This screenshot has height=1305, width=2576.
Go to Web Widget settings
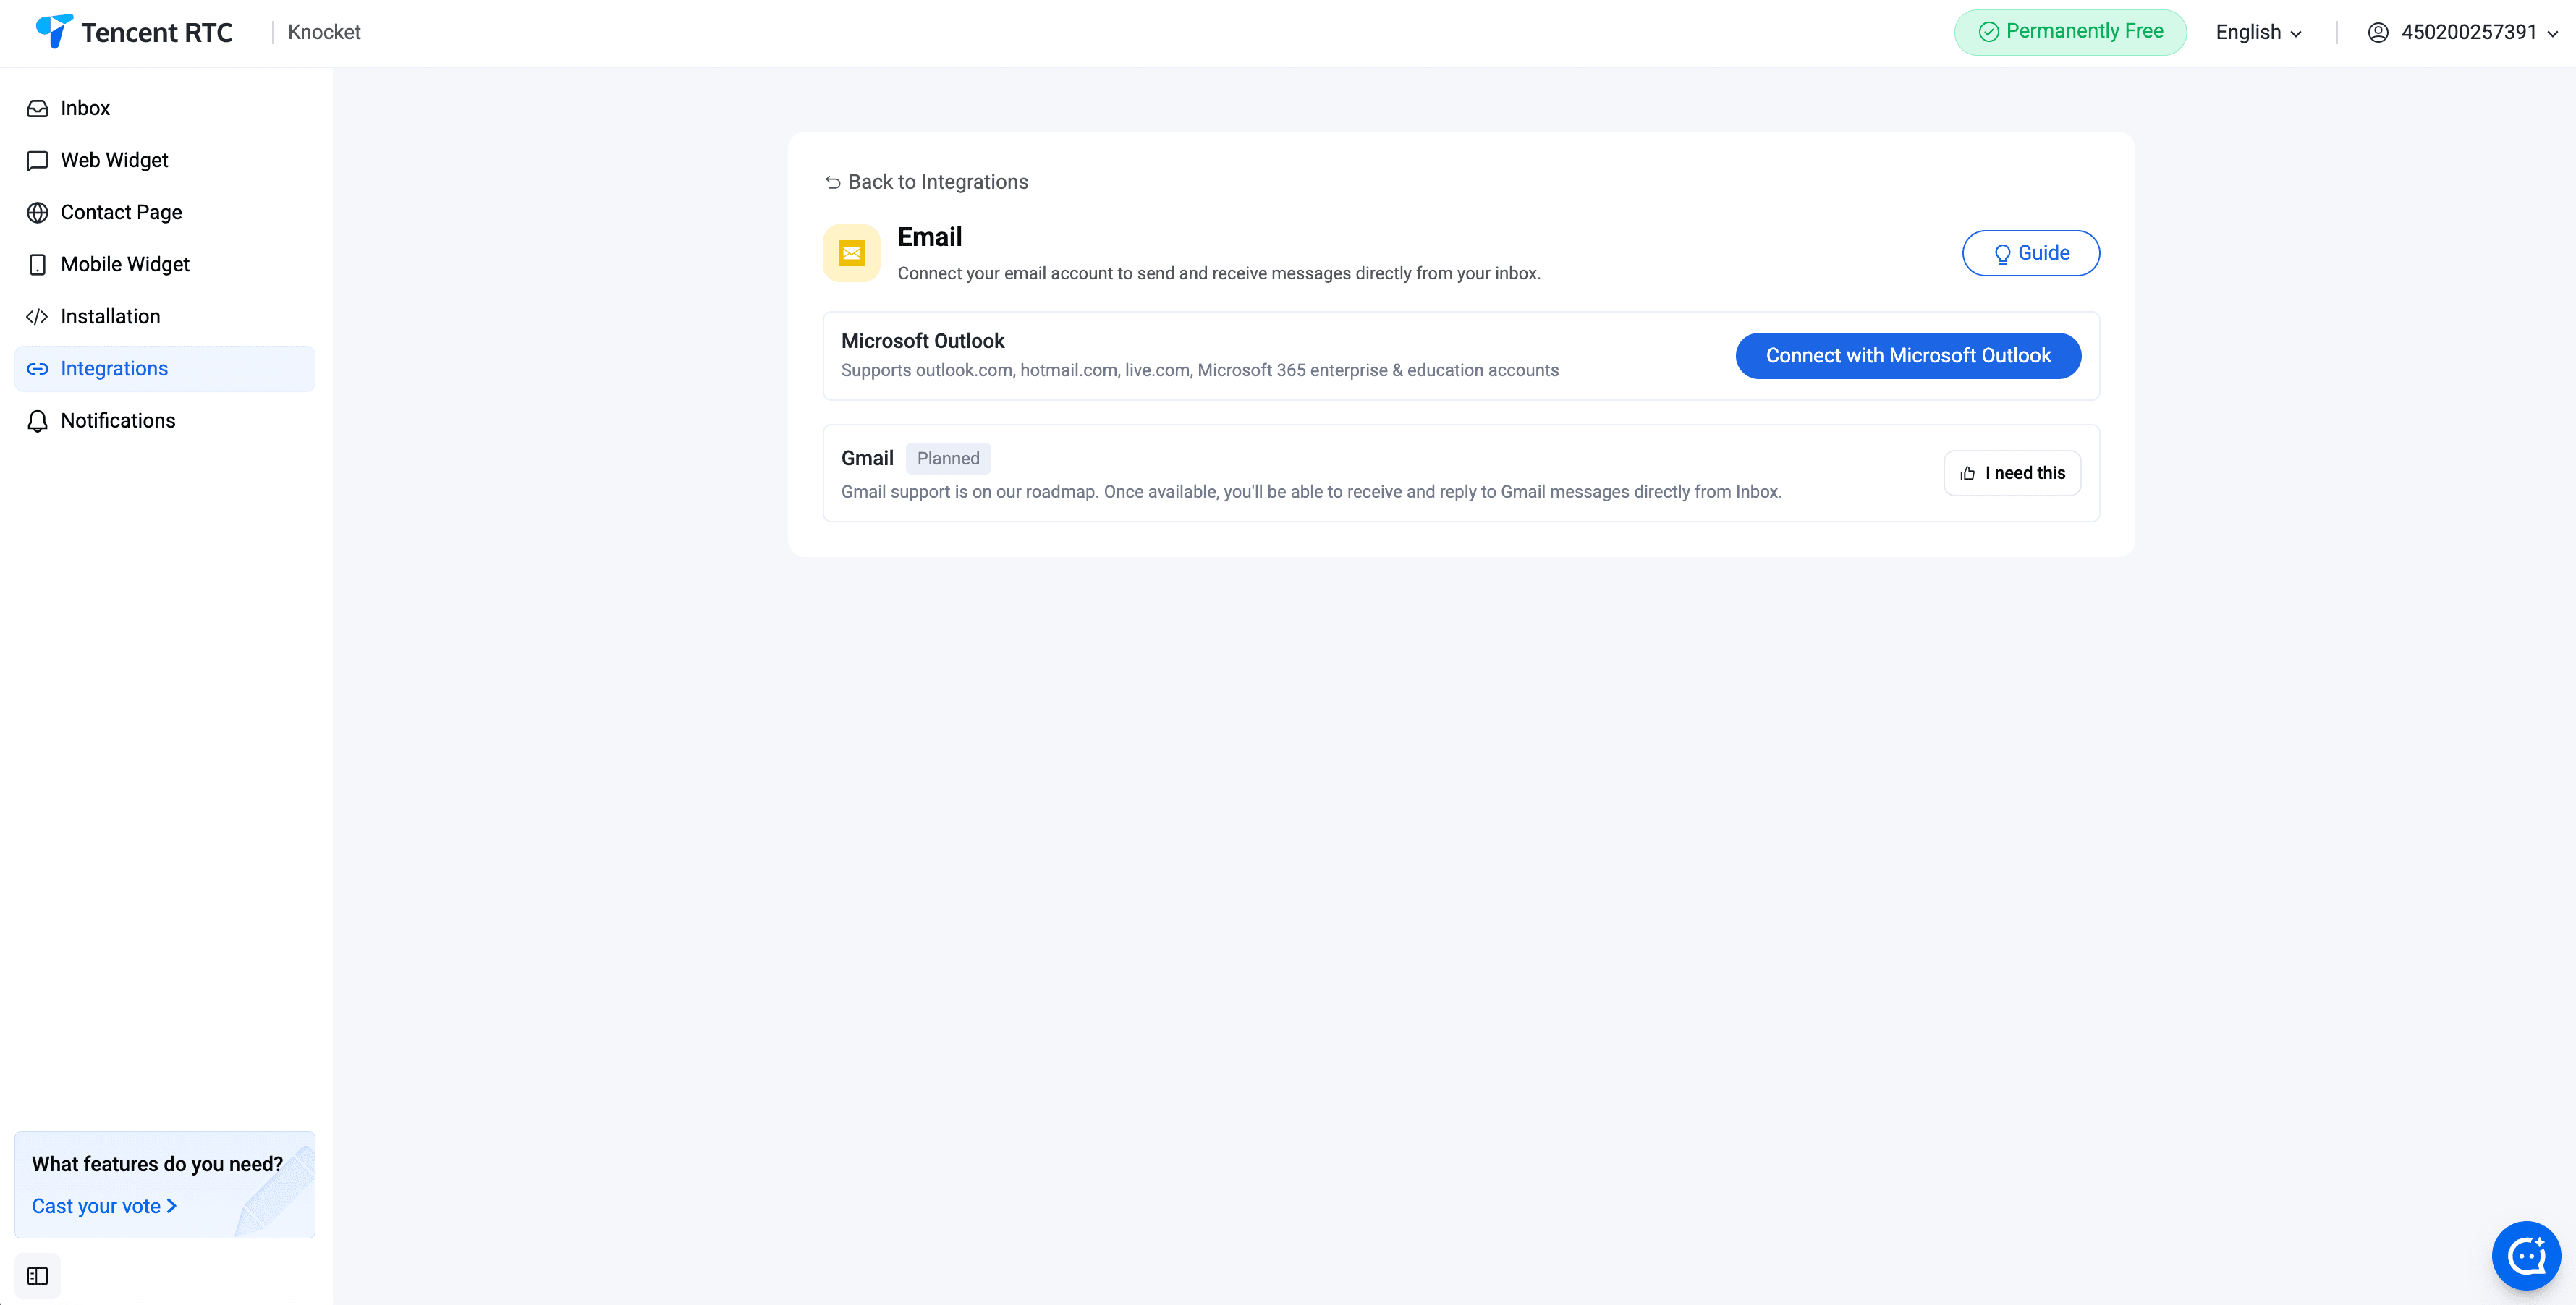[165, 160]
